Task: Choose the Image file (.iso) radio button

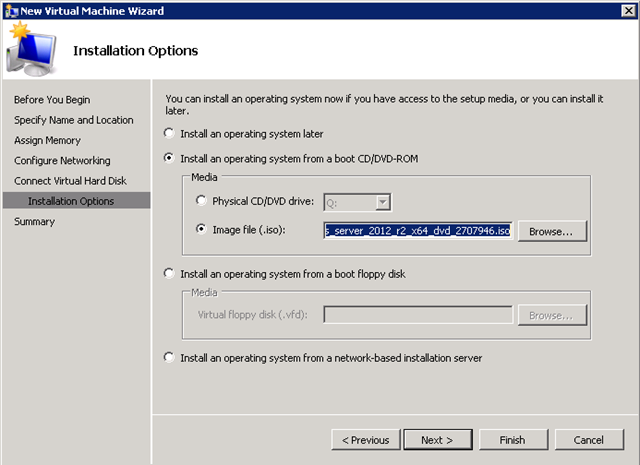Action: tap(201, 229)
